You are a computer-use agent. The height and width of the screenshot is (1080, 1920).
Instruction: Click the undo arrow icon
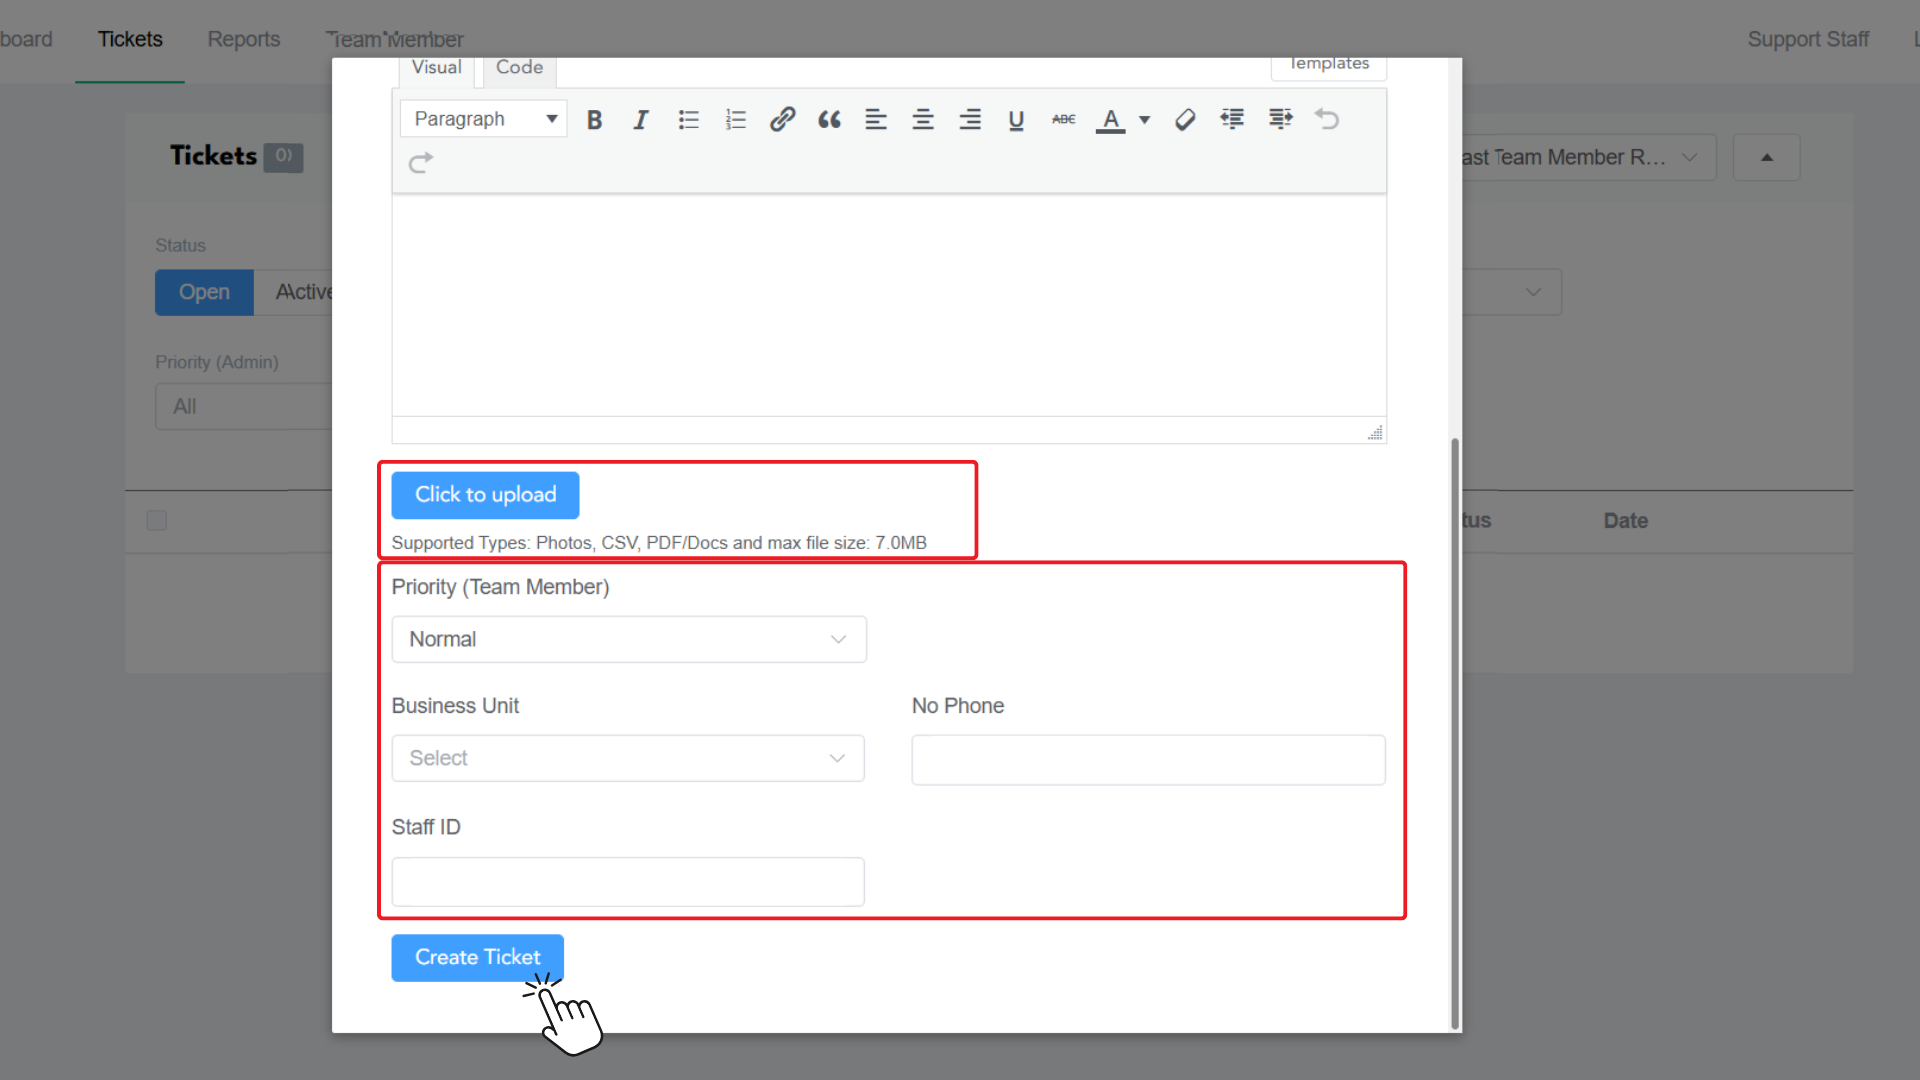click(x=1327, y=120)
